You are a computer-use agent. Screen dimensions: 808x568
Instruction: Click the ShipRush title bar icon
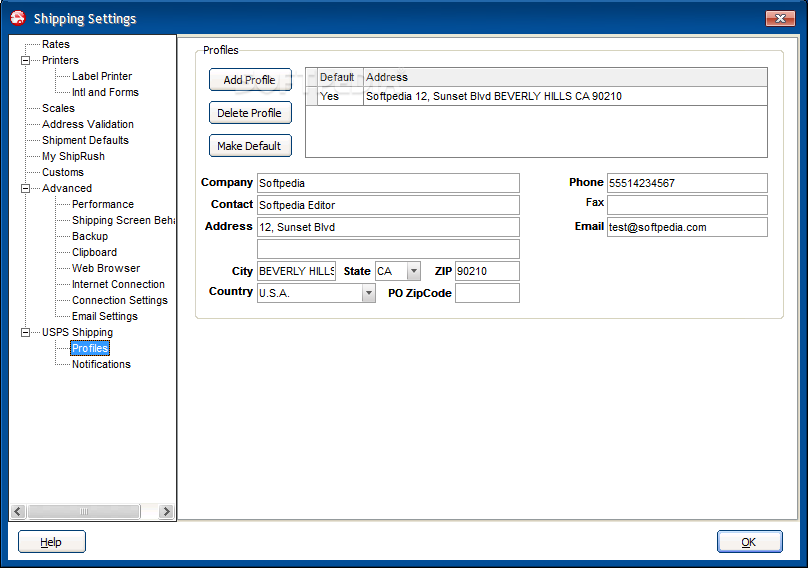point(18,18)
